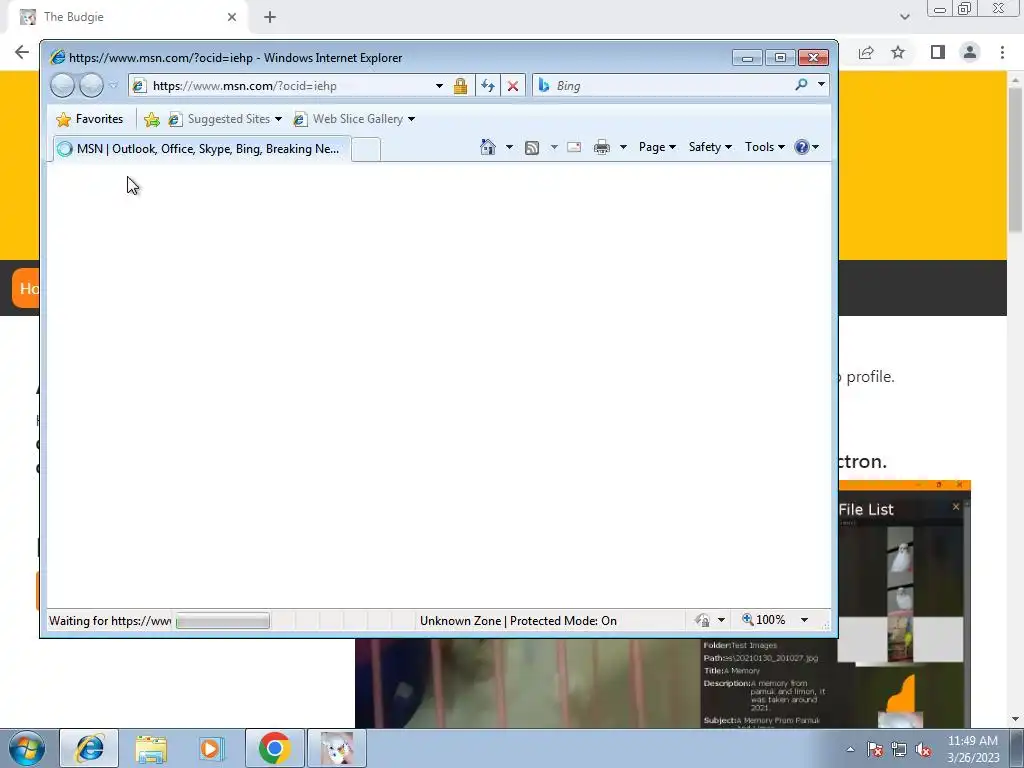Viewport: 1024px width, 768px height.
Task: Click the page loading progress bar
Action: click(x=223, y=620)
